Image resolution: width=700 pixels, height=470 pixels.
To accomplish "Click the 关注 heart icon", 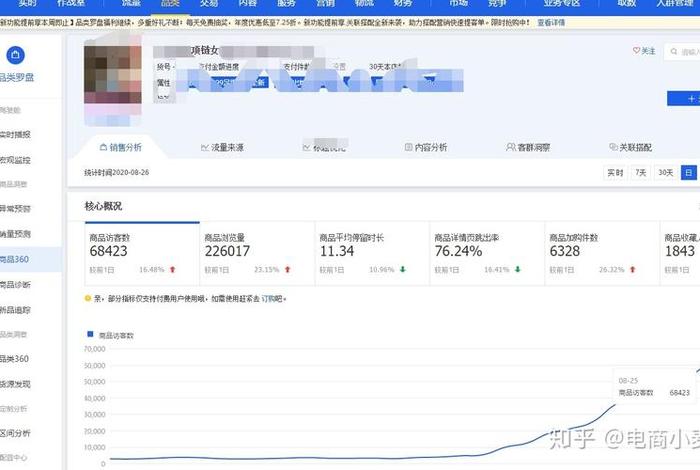I will click(x=636, y=50).
